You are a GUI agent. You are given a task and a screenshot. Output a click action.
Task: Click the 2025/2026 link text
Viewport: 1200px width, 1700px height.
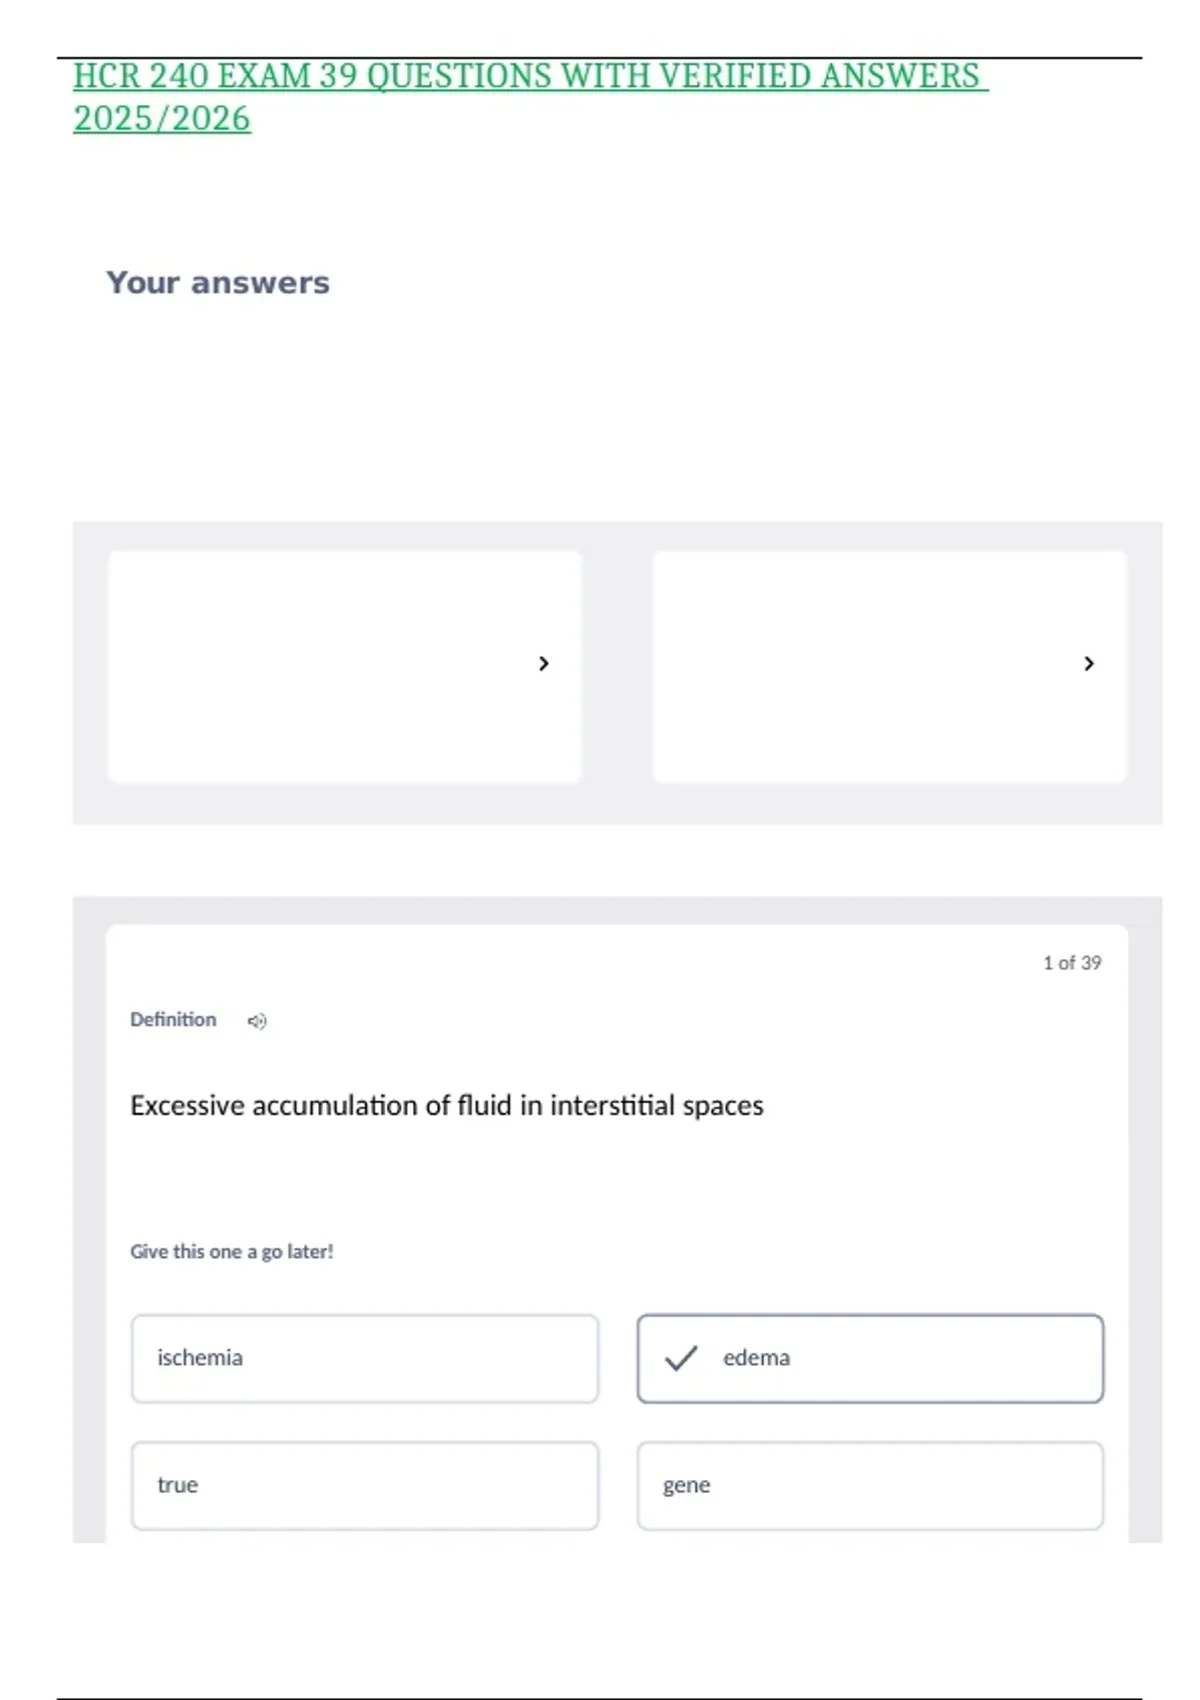tap(162, 119)
